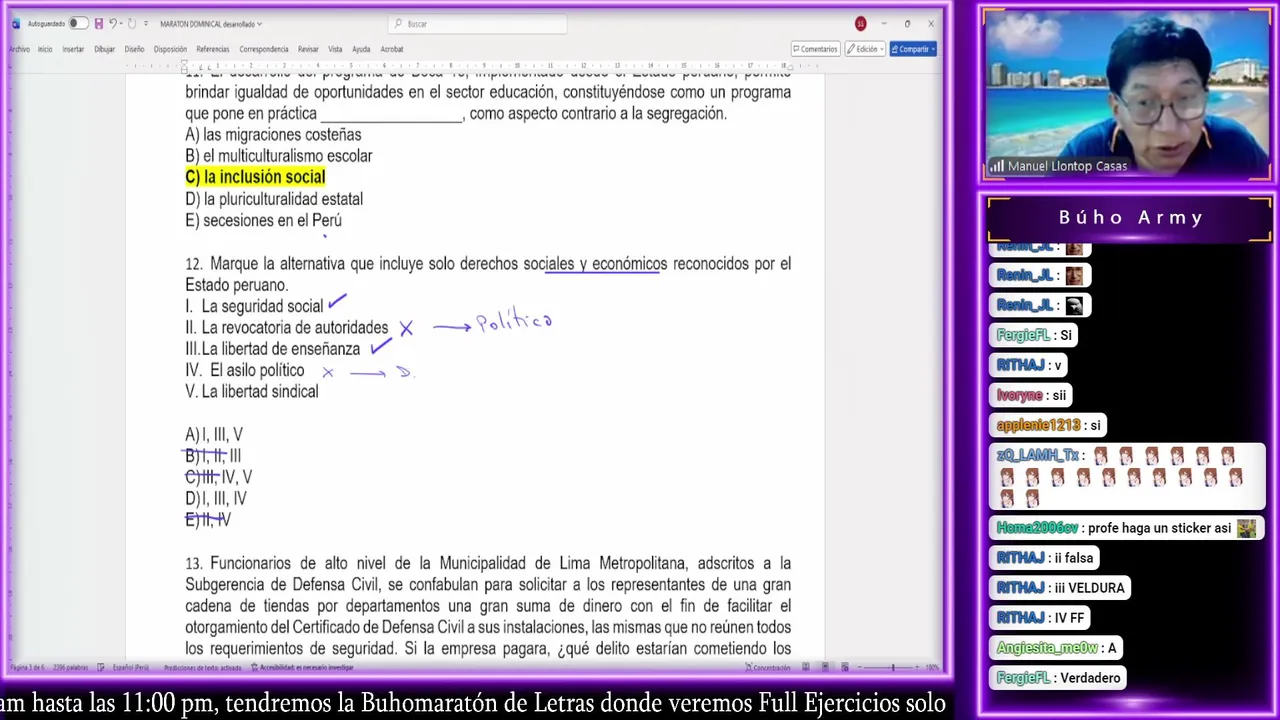The width and height of the screenshot is (1280, 720).
Task: Open the undo history dropdown arrow
Action: pos(121,24)
